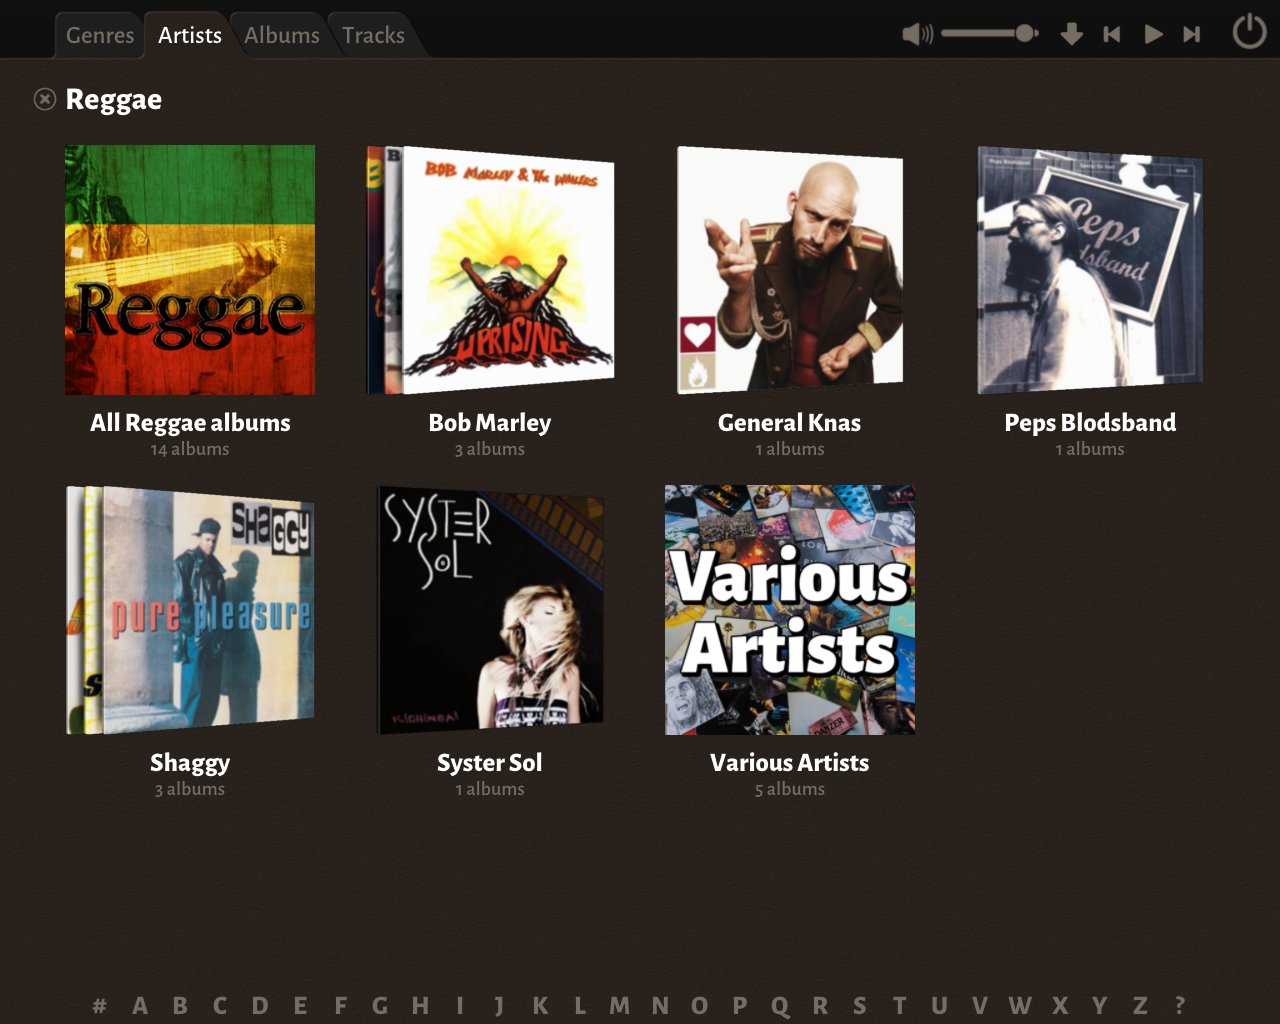Click the Shaggy artist name

click(190, 763)
